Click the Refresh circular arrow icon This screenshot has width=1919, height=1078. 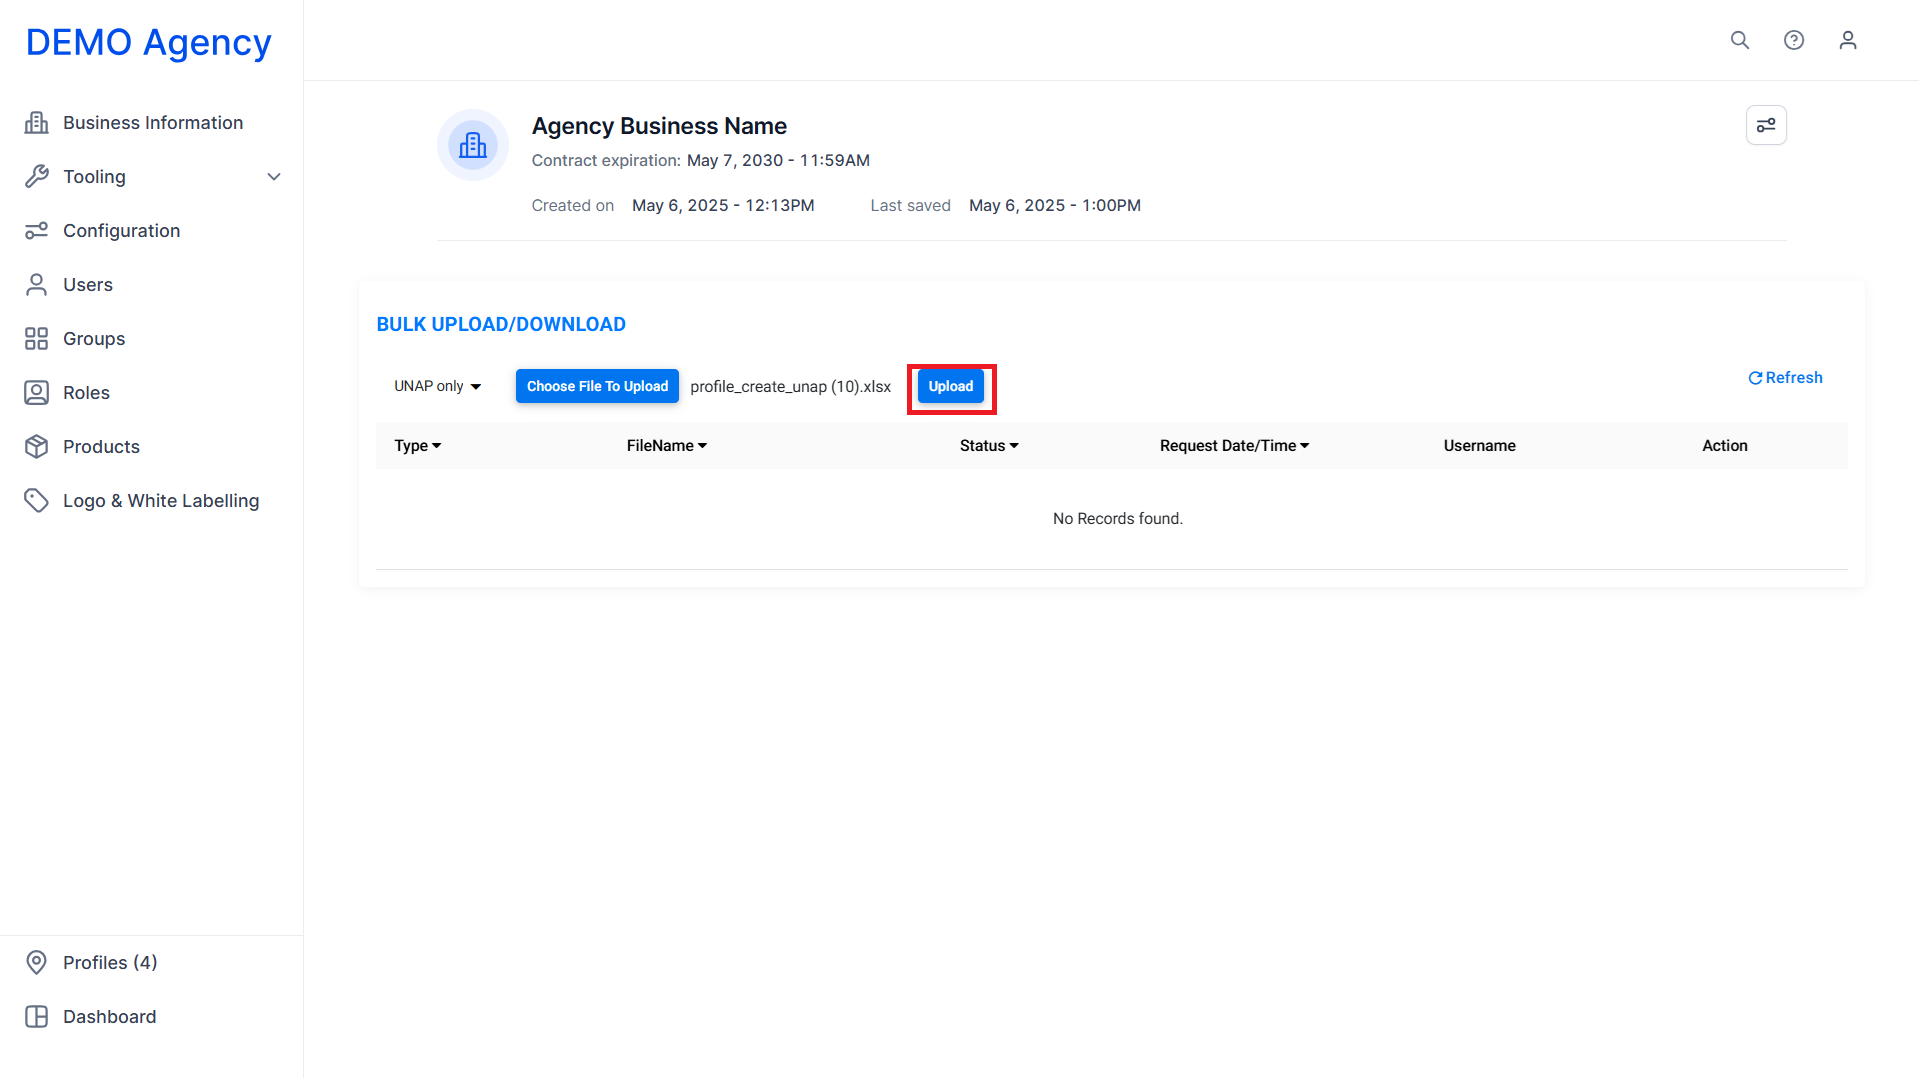tap(1755, 378)
